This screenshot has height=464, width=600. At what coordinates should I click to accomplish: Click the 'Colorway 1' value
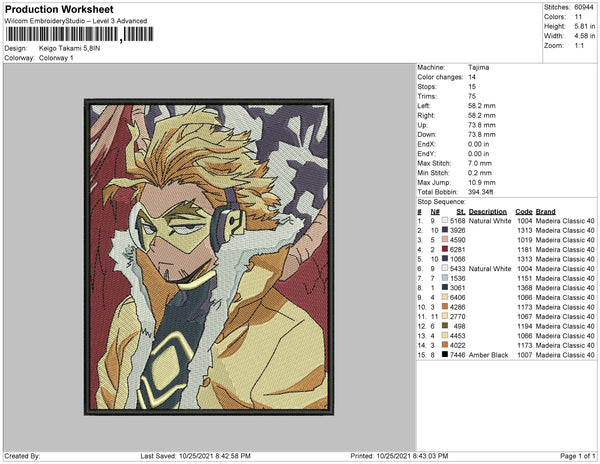point(56,58)
